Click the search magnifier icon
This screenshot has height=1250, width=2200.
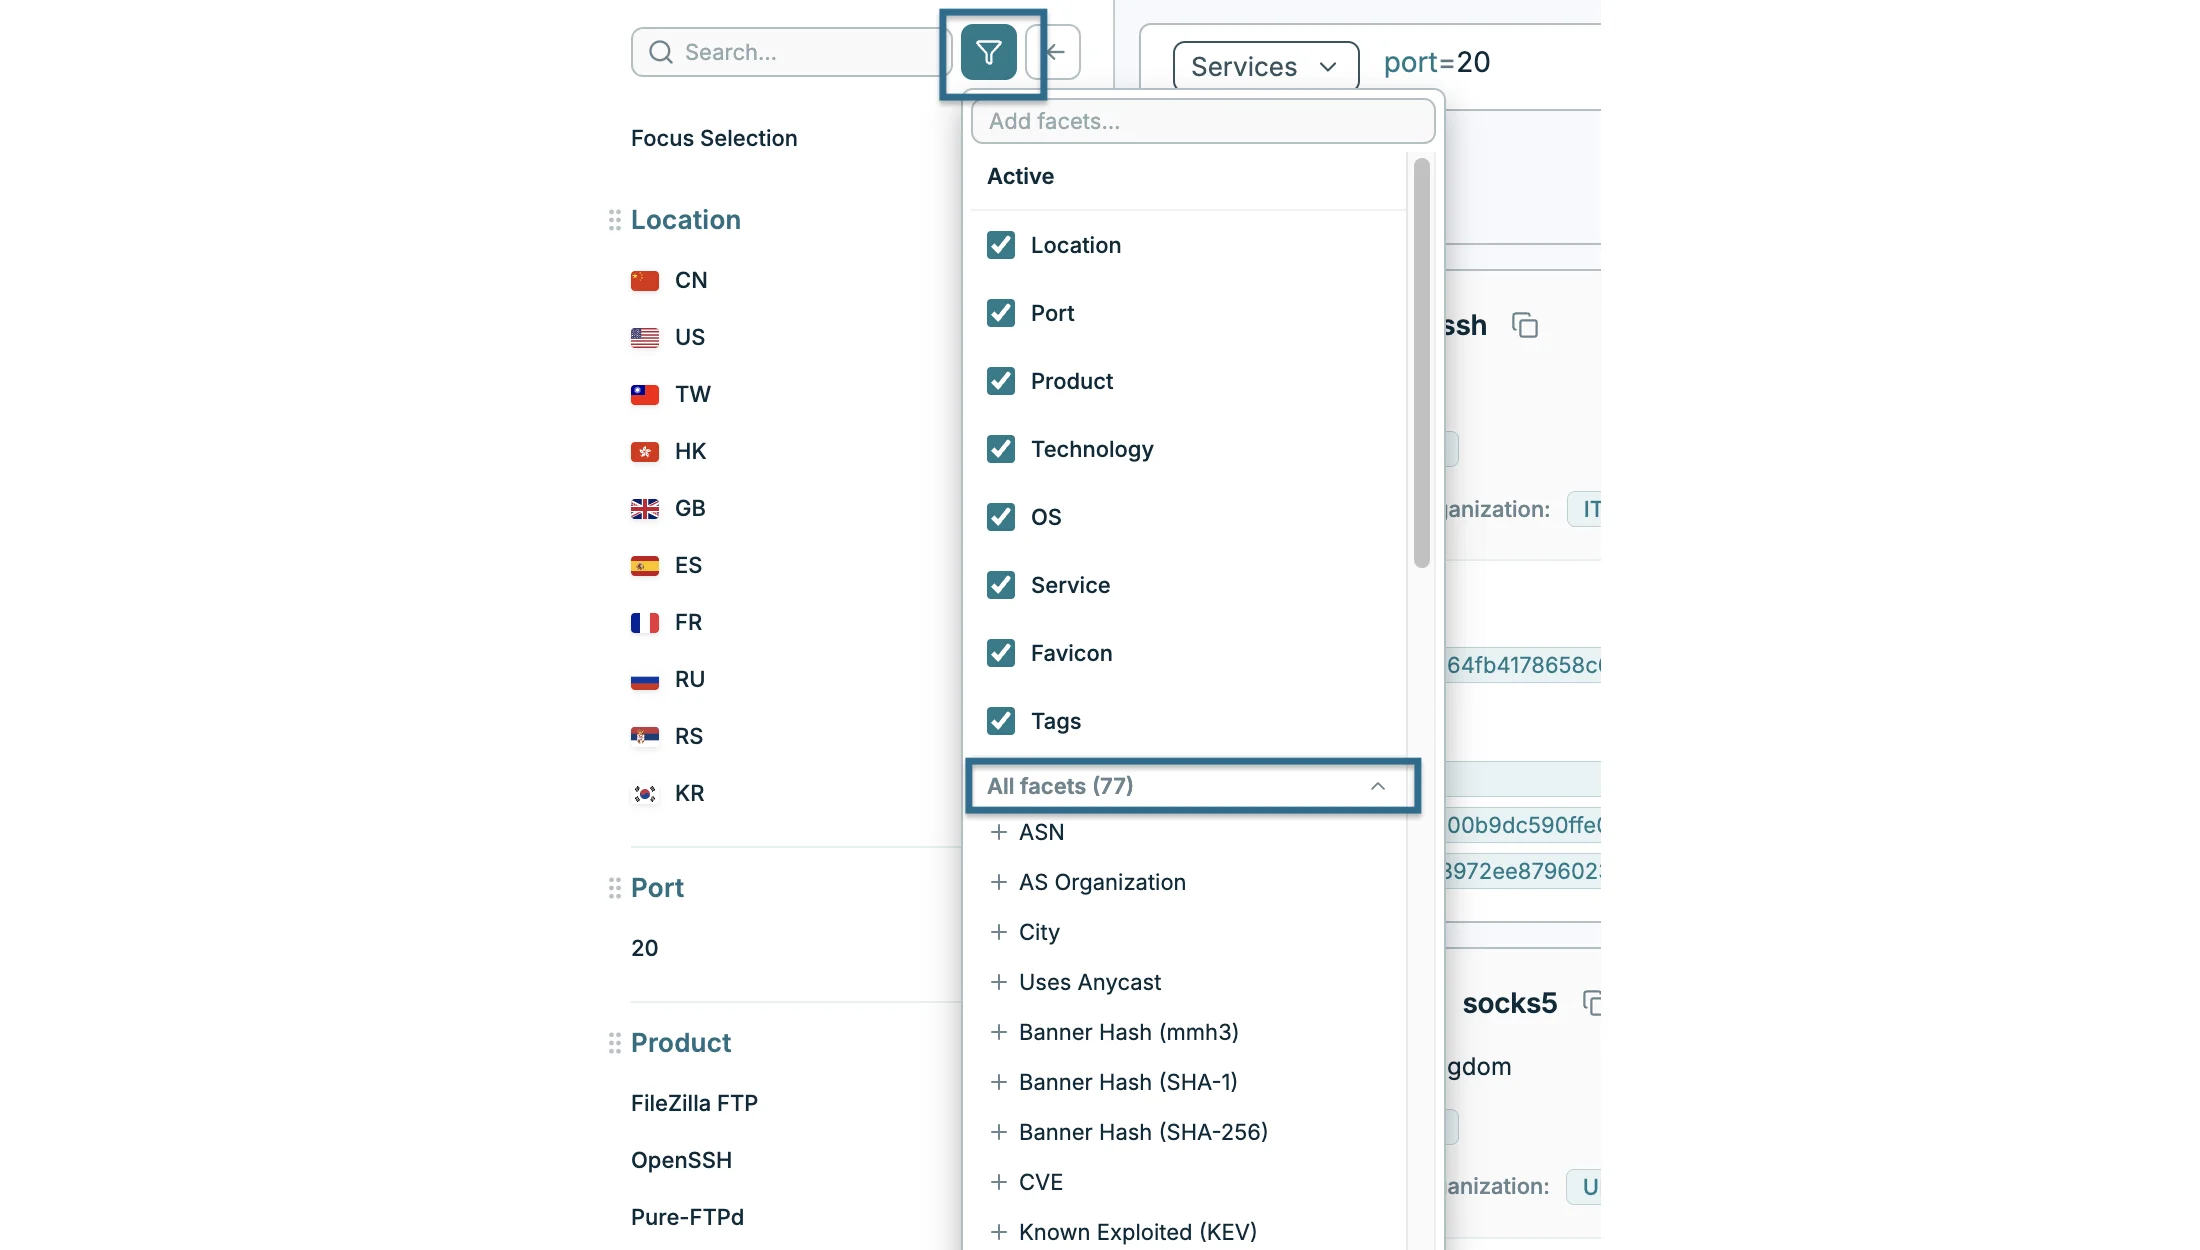click(661, 52)
